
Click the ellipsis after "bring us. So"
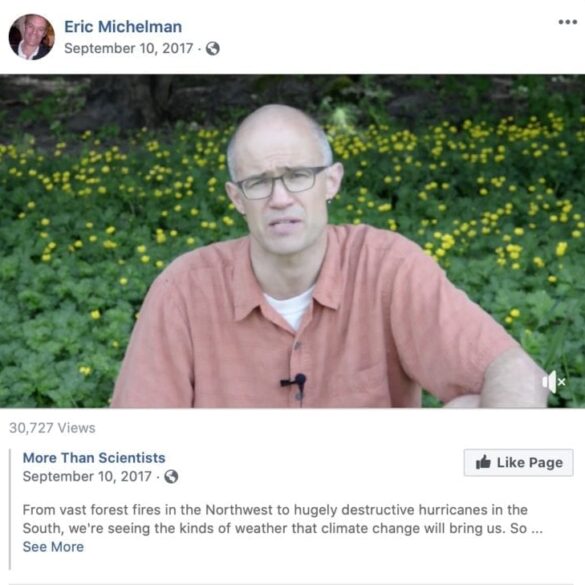point(536,530)
